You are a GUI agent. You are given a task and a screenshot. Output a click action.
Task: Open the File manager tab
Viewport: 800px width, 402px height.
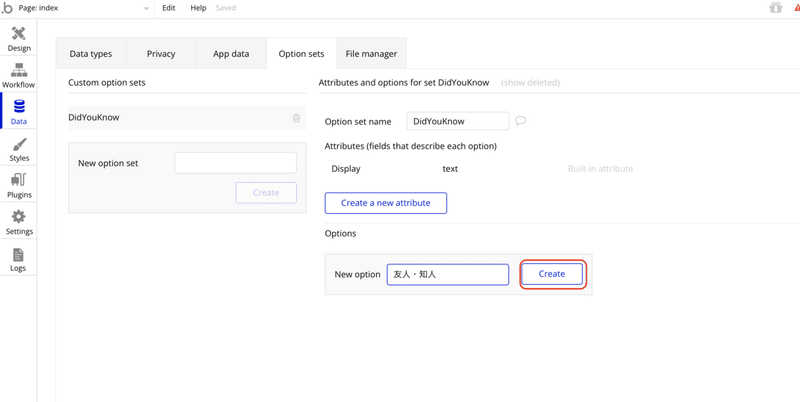point(371,54)
